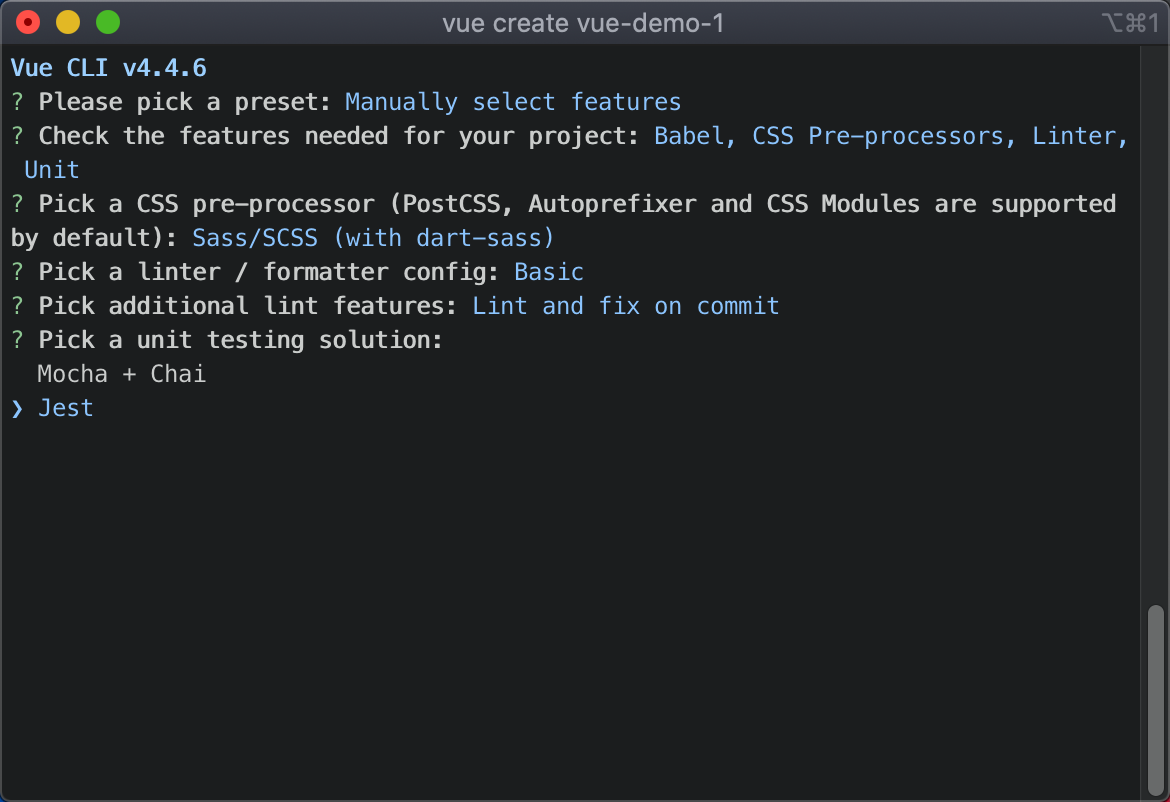Click 'Please pick a preset:' prompt
The image size is (1170, 802).
click(185, 102)
